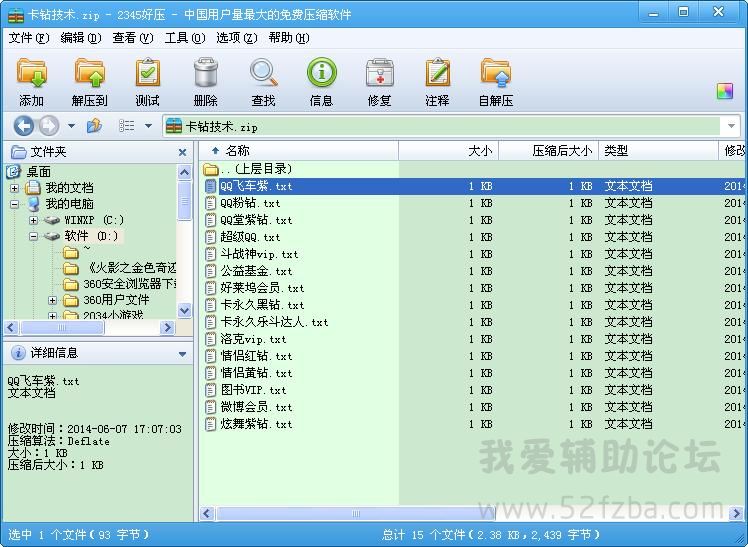Viewport: 748px width, 547px height.
Task: Expand the 我的文档 tree node
Action: [x=14, y=188]
